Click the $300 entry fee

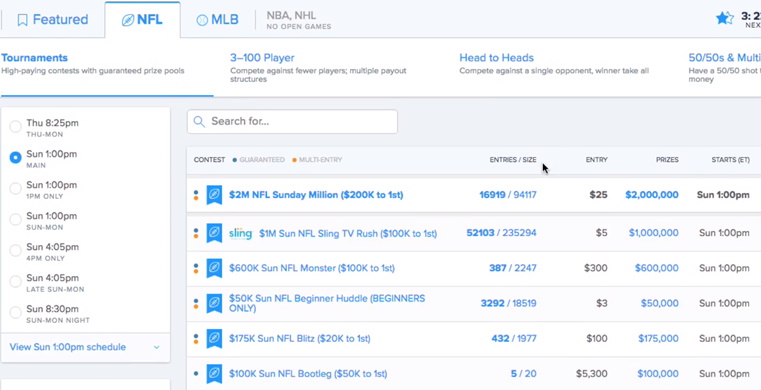(x=596, y=268)
